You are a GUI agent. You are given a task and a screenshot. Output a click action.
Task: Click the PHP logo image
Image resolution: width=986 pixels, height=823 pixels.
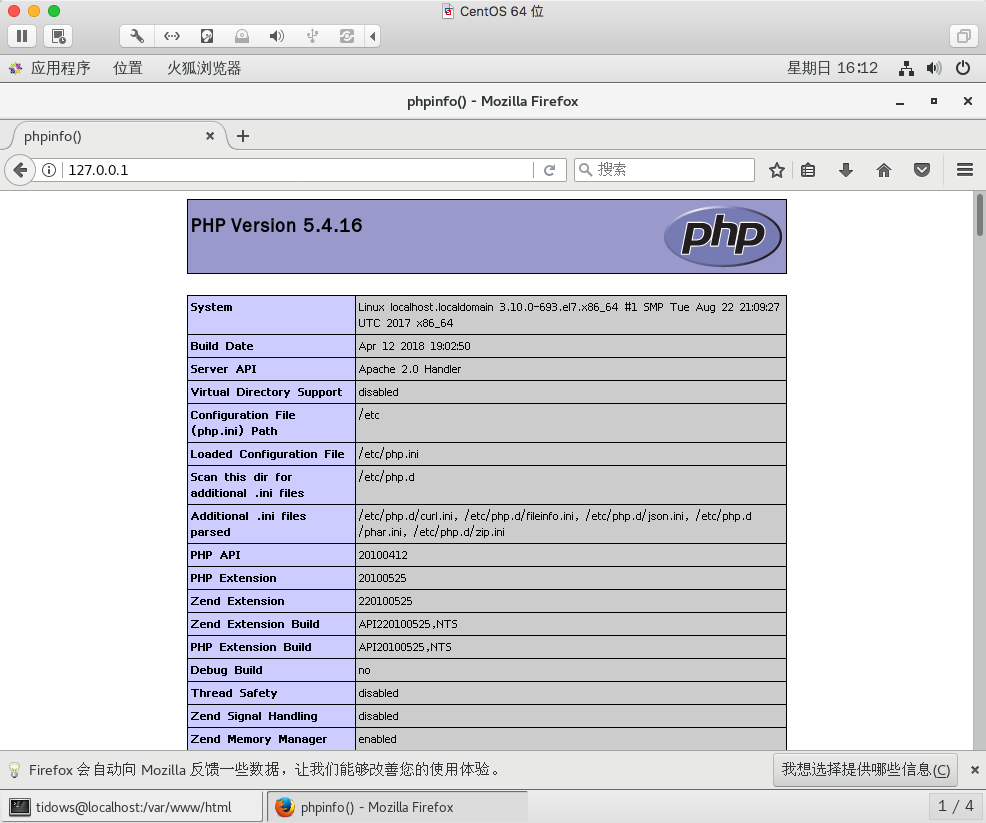point(723,236)
